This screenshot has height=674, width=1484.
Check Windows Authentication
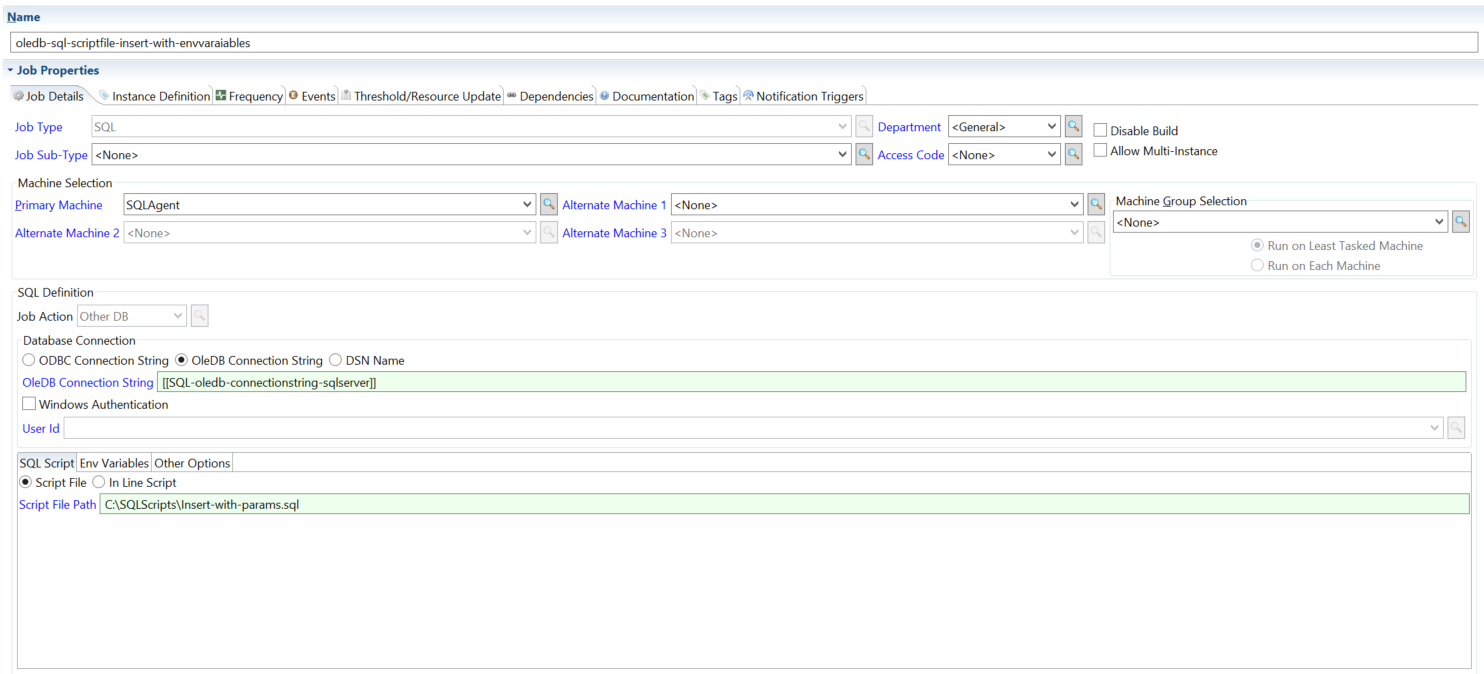[29, 405]
